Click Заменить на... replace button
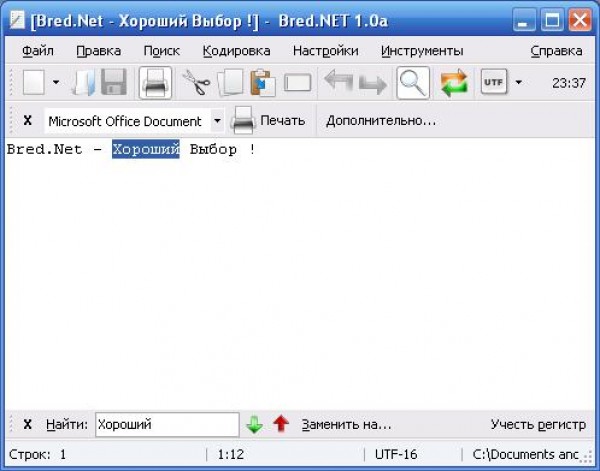 (346, 424)
